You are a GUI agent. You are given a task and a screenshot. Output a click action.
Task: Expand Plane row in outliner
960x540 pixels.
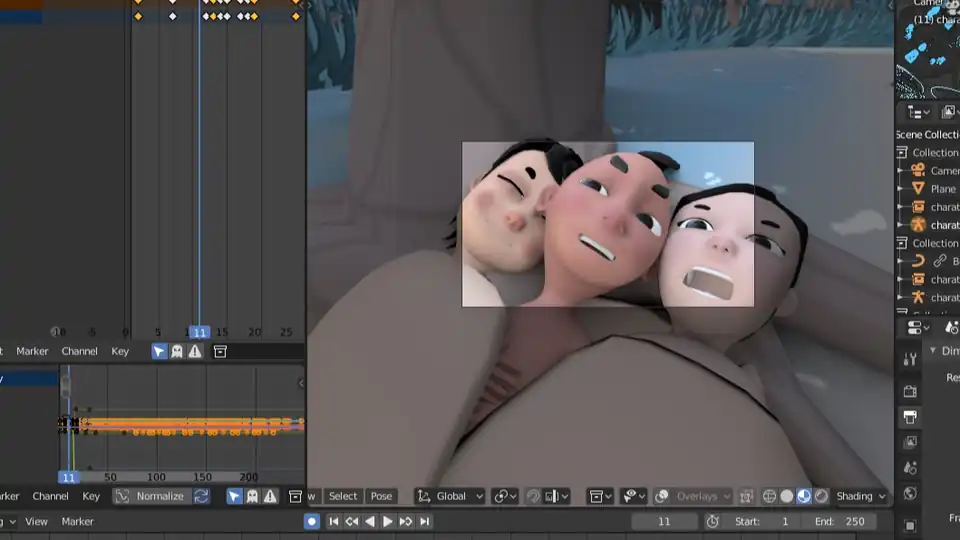click(x=900, y=189)
